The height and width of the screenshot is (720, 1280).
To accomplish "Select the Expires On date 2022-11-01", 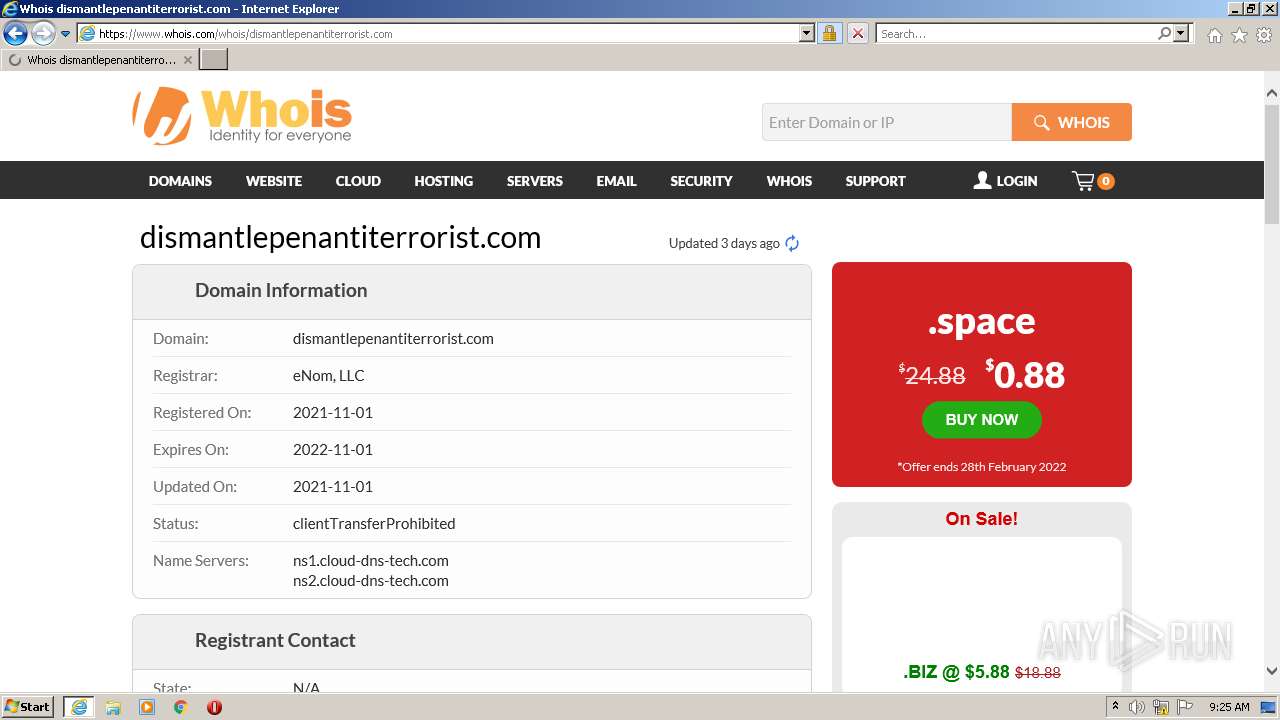I will tap(332, 449).
